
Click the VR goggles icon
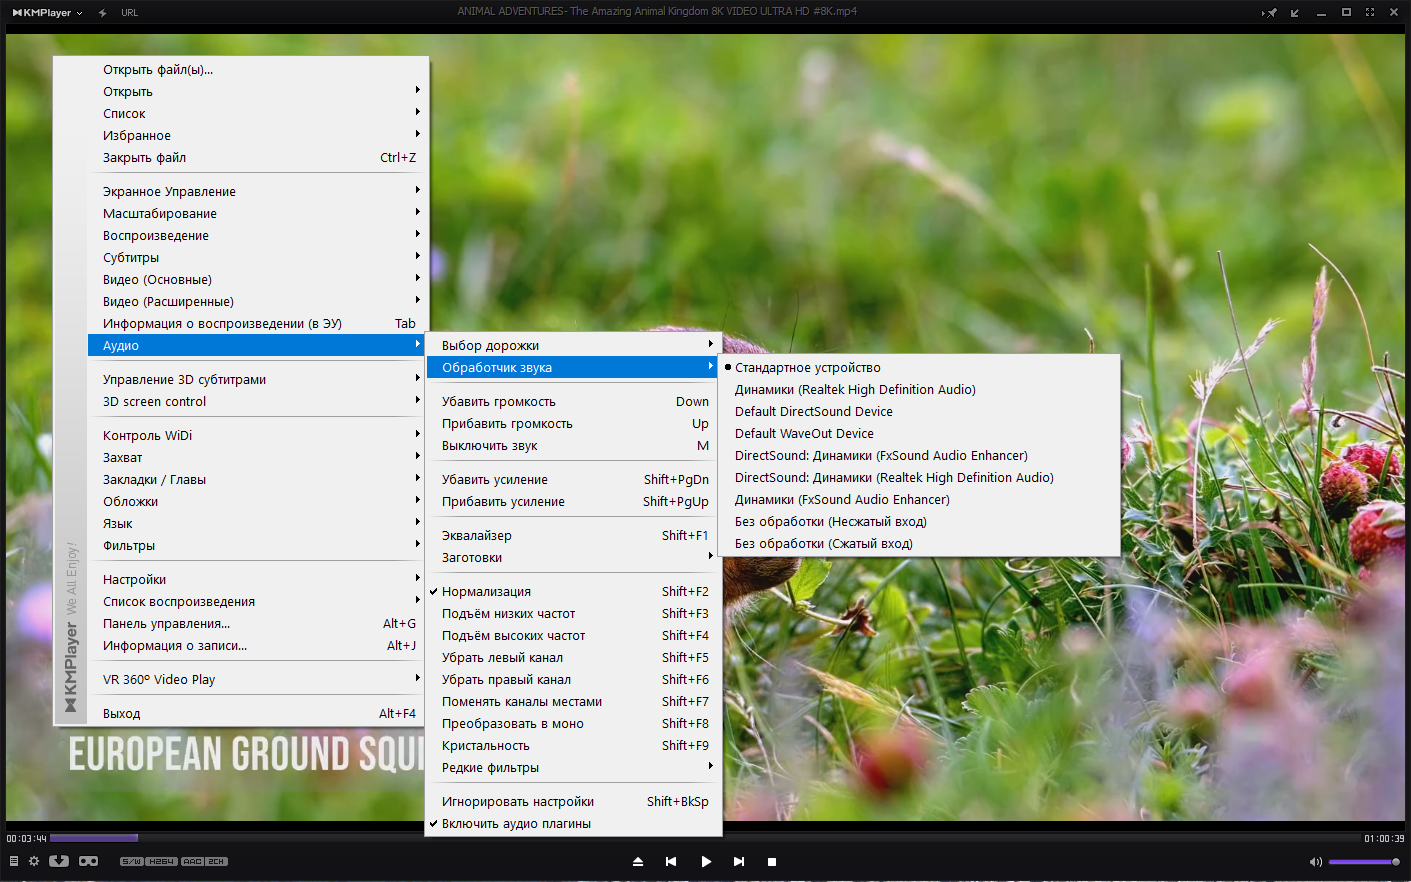pos(88,861)
